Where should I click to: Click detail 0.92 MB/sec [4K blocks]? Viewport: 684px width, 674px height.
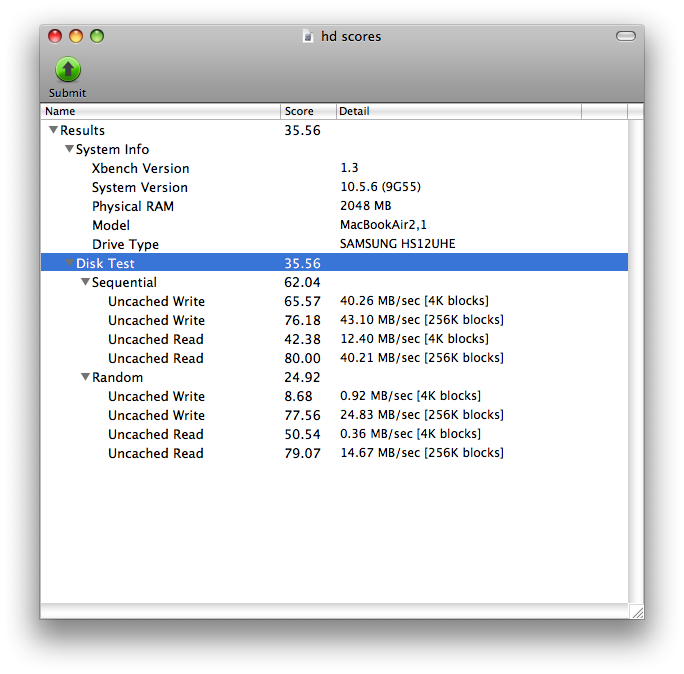point(410,396)
